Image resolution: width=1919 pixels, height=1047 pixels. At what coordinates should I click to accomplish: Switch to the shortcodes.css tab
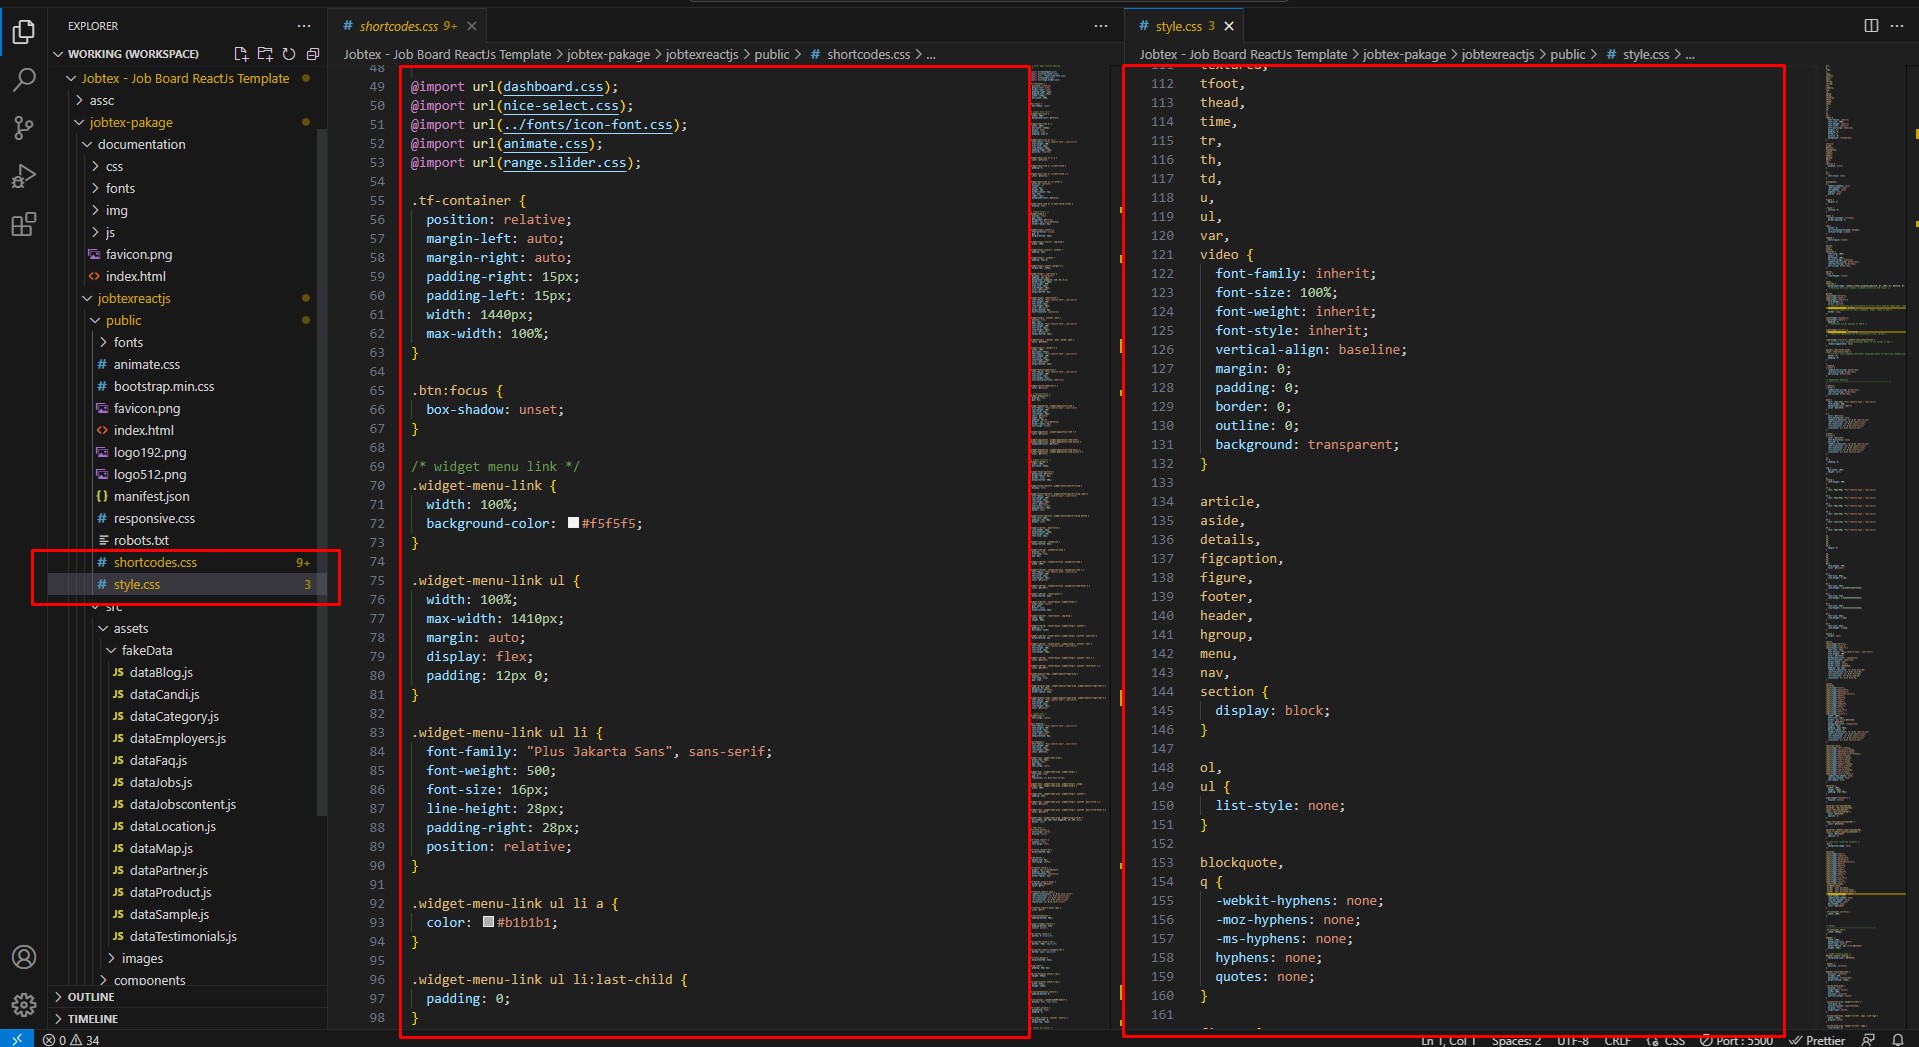(x=400, y=26)
